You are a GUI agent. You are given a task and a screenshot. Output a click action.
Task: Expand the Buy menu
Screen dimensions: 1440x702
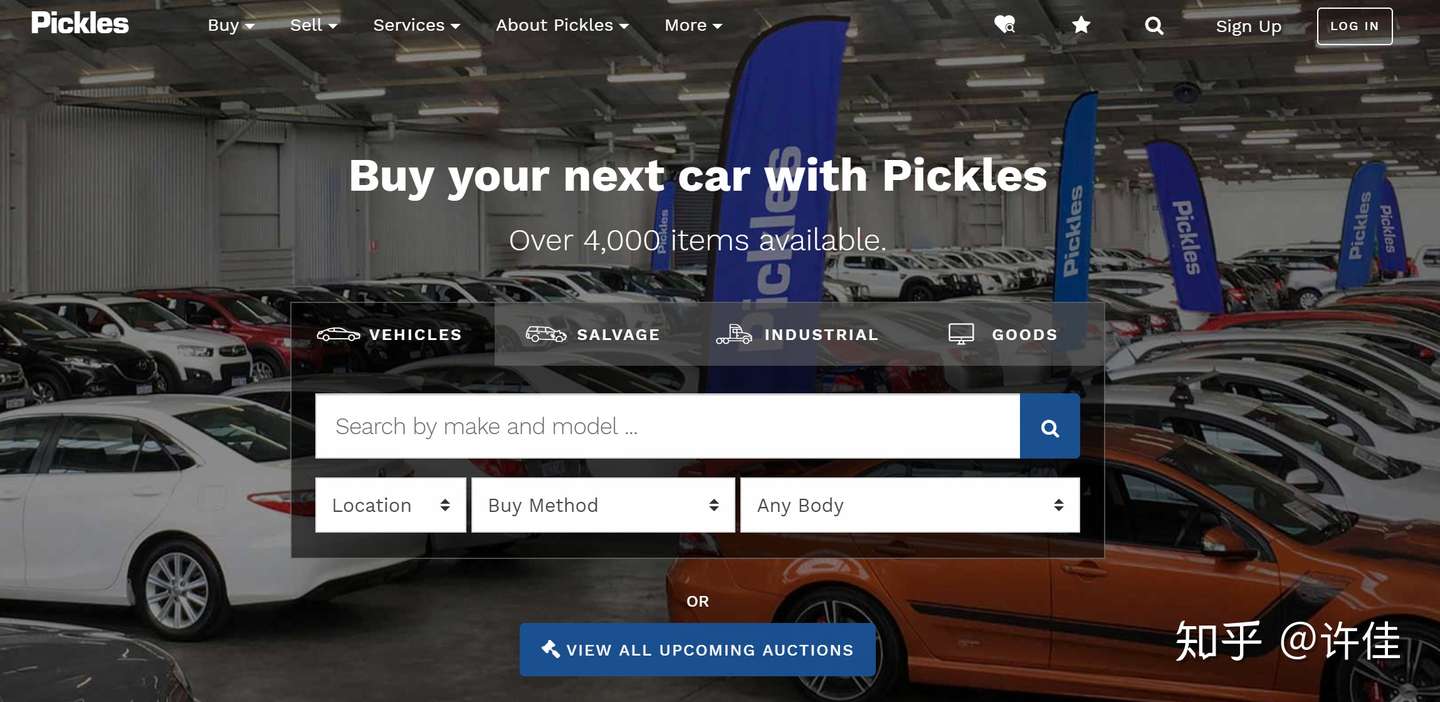pyautogui.click(x=231, y=25)
